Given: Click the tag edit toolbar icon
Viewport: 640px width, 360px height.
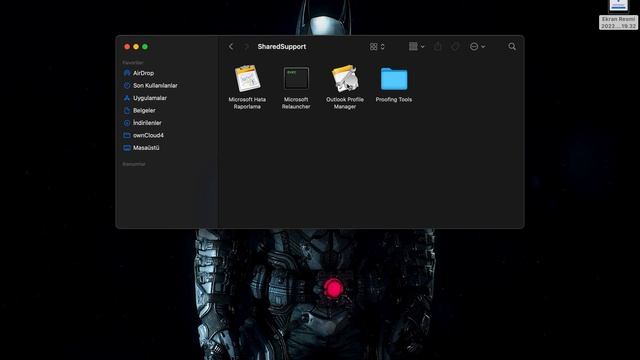Looking at the screenshot, I should click(x=456, y=47).
